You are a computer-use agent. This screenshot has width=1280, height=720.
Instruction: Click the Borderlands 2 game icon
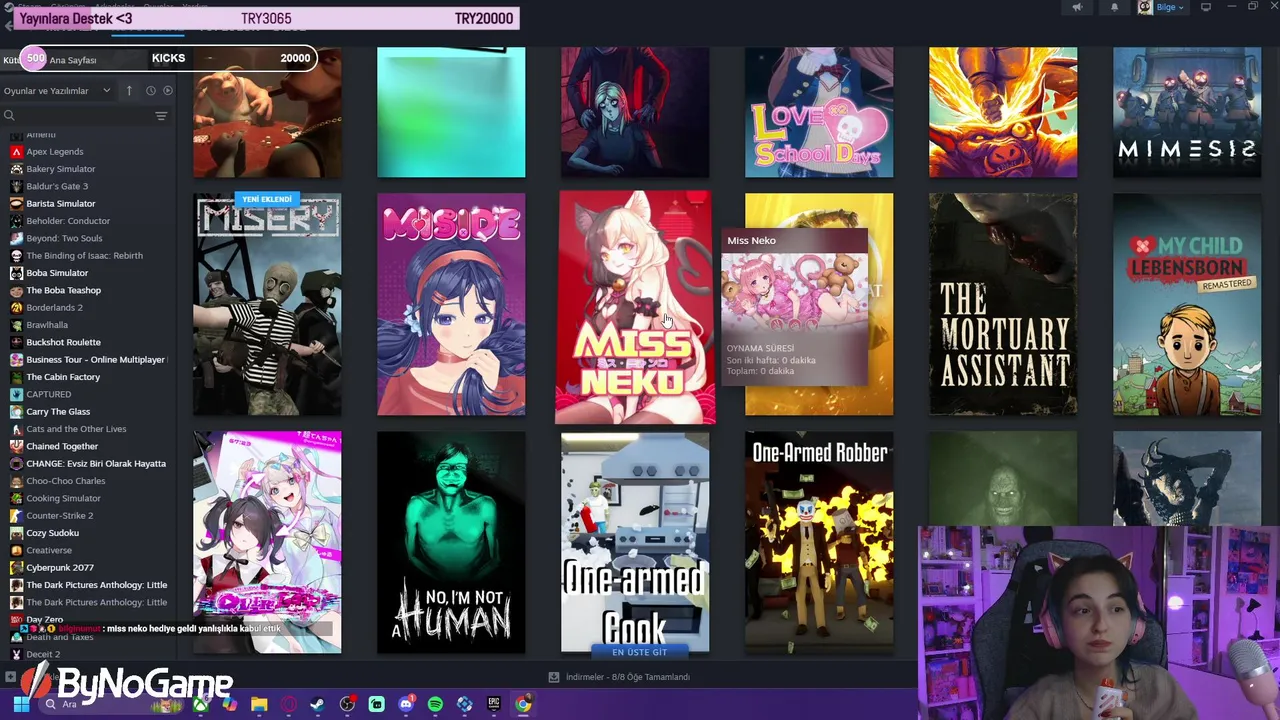point(16,308)
